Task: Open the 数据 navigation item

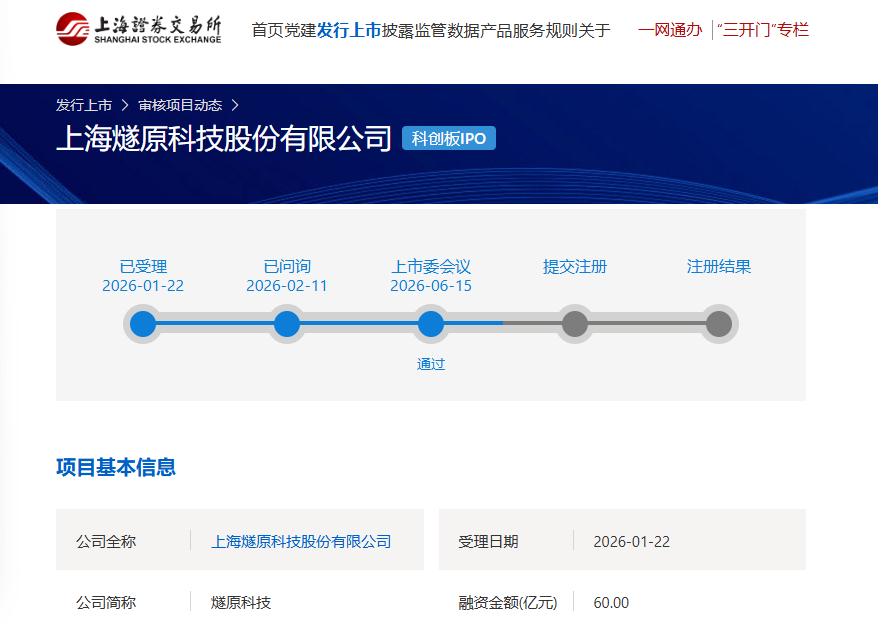Action: point(463,30)
